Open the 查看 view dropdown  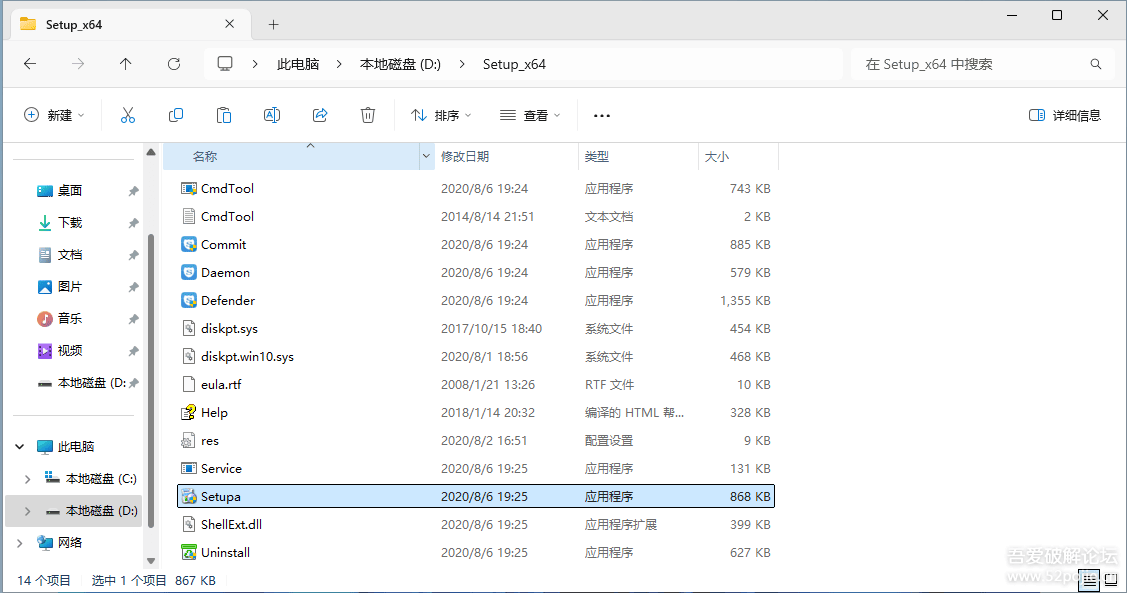[530, 115]
